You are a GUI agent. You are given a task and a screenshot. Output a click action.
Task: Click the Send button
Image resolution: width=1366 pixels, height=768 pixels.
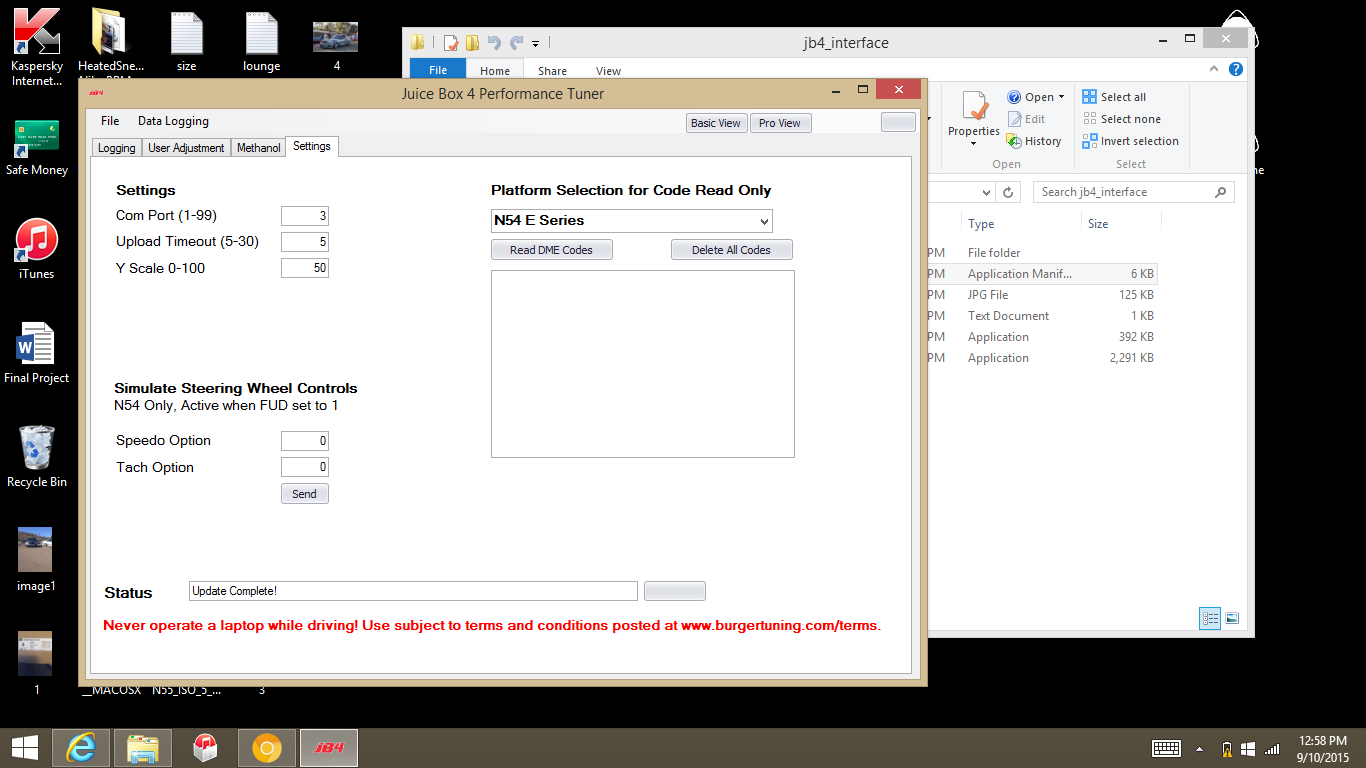tap(304, 494)
